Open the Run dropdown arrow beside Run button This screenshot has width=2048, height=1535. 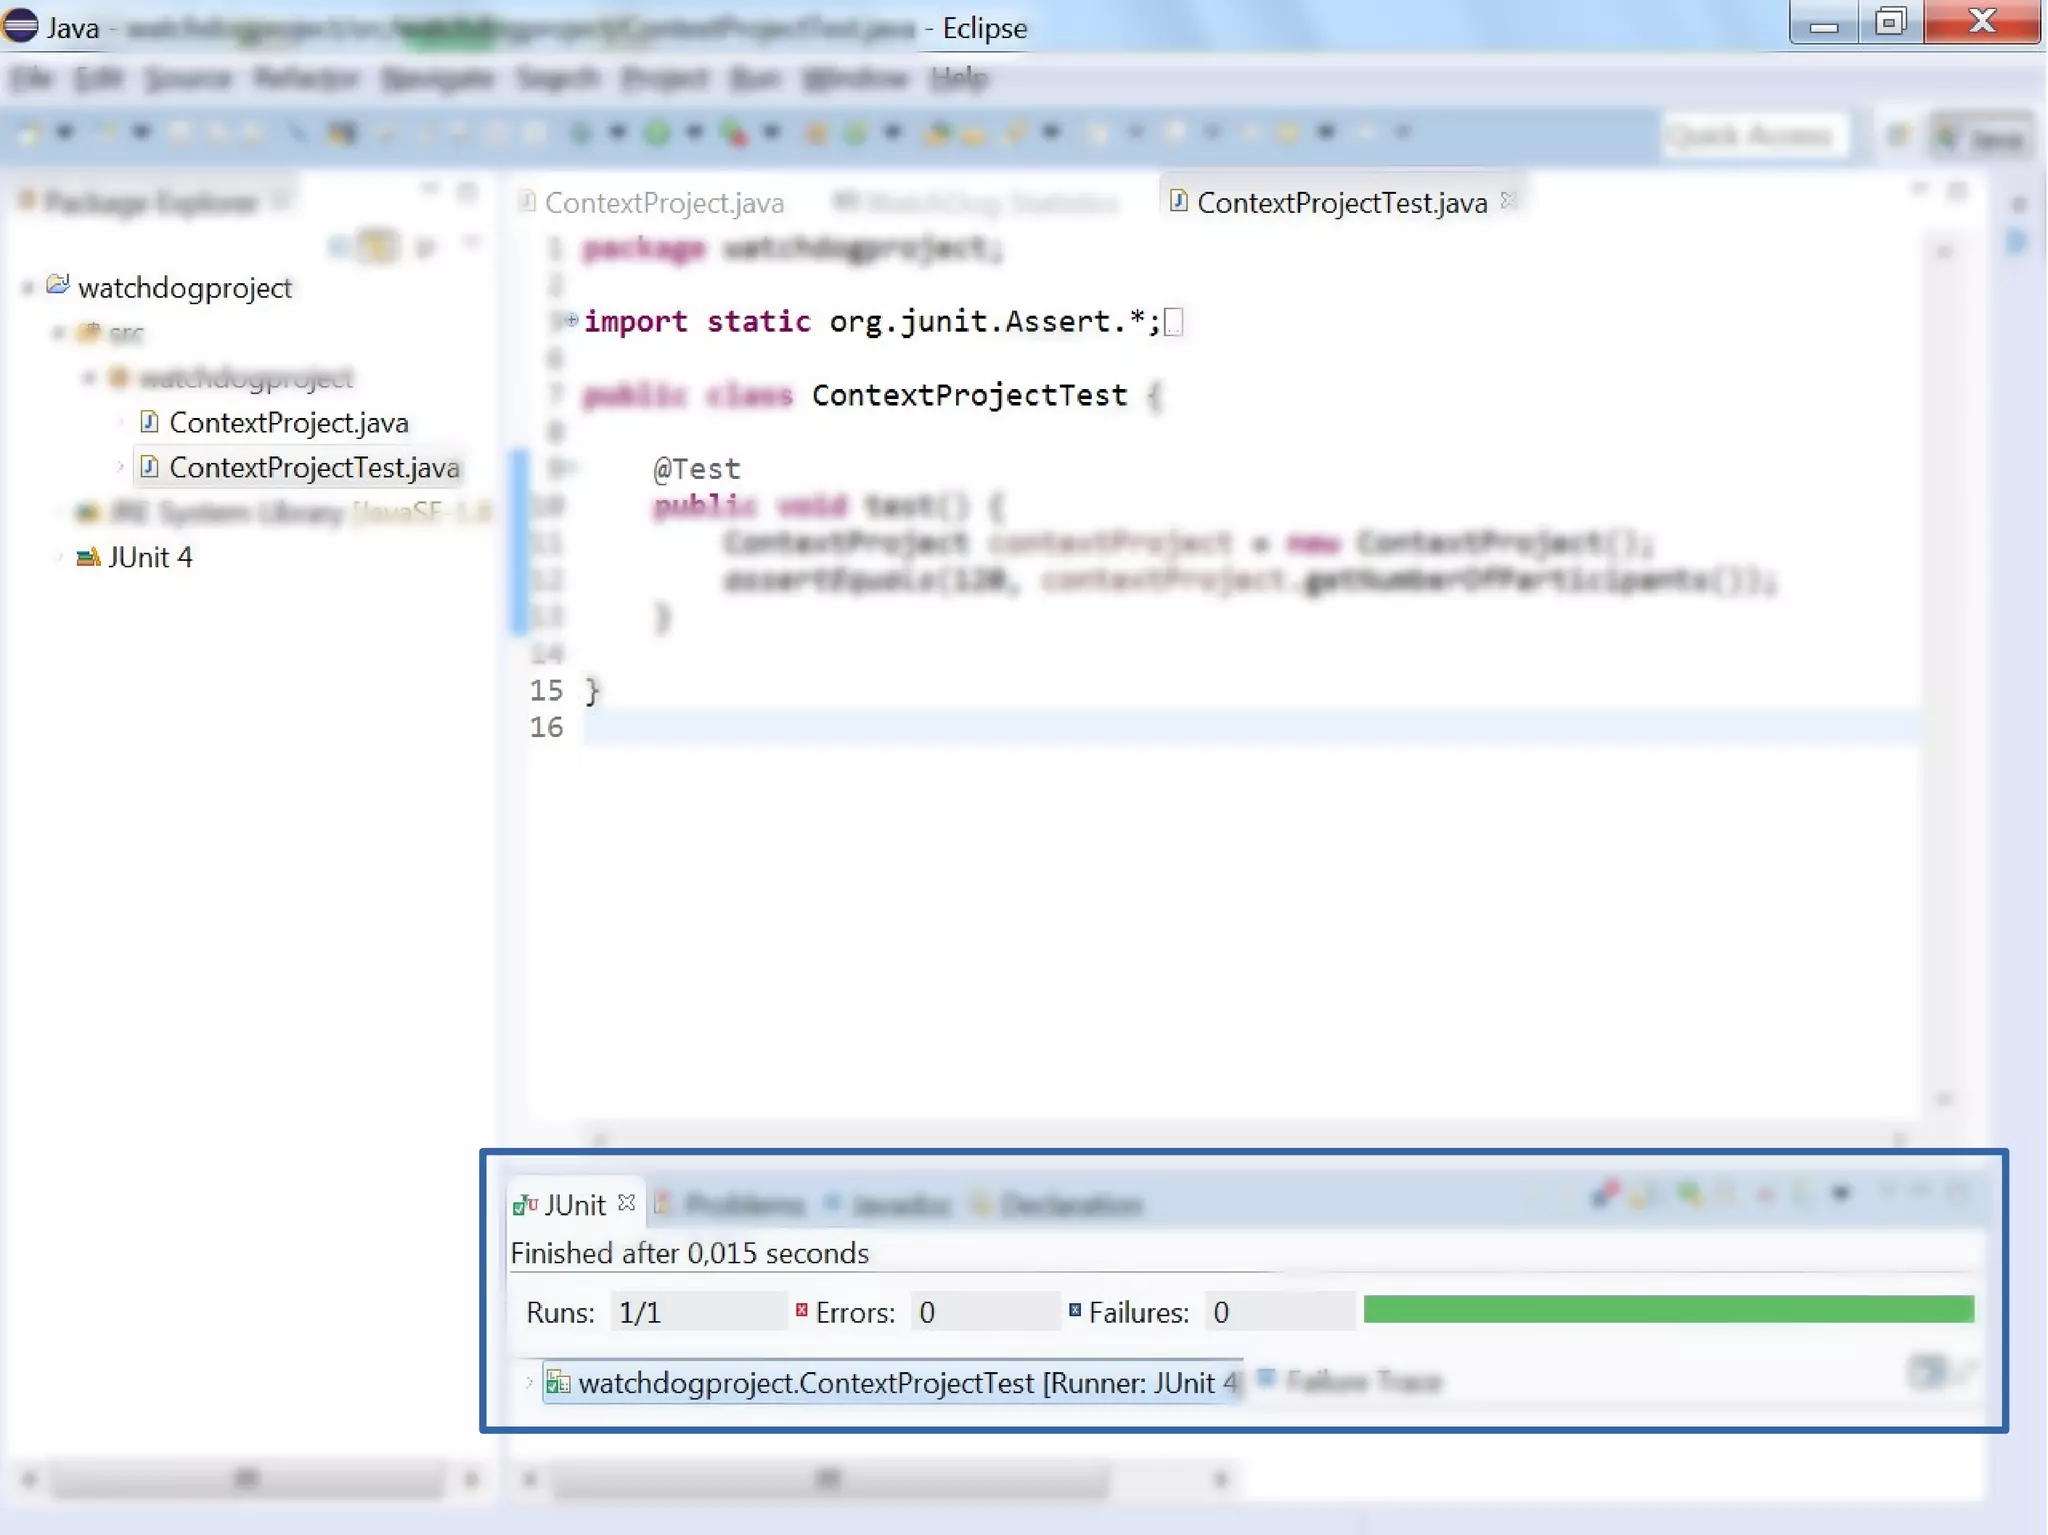(695, 133)
